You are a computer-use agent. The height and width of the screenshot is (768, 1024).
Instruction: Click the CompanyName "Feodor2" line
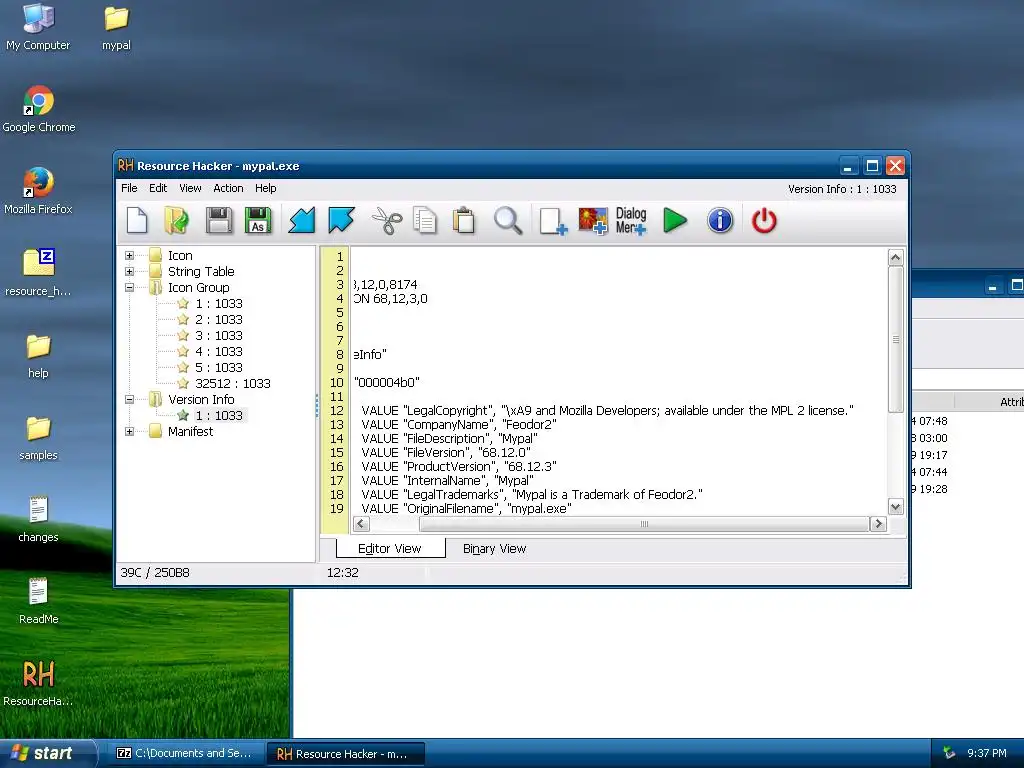click(458, 424)
